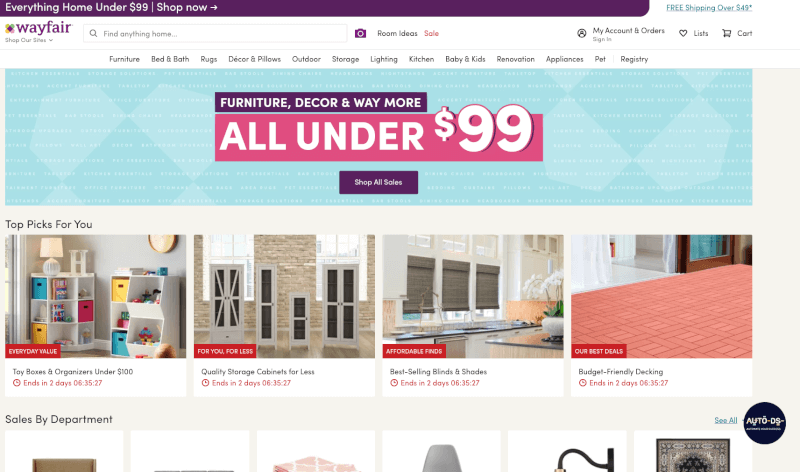Image resolution: width=800 pixels, height=472 pixels.
Task: Click the Wayfair logo
Action: (39, 28)
